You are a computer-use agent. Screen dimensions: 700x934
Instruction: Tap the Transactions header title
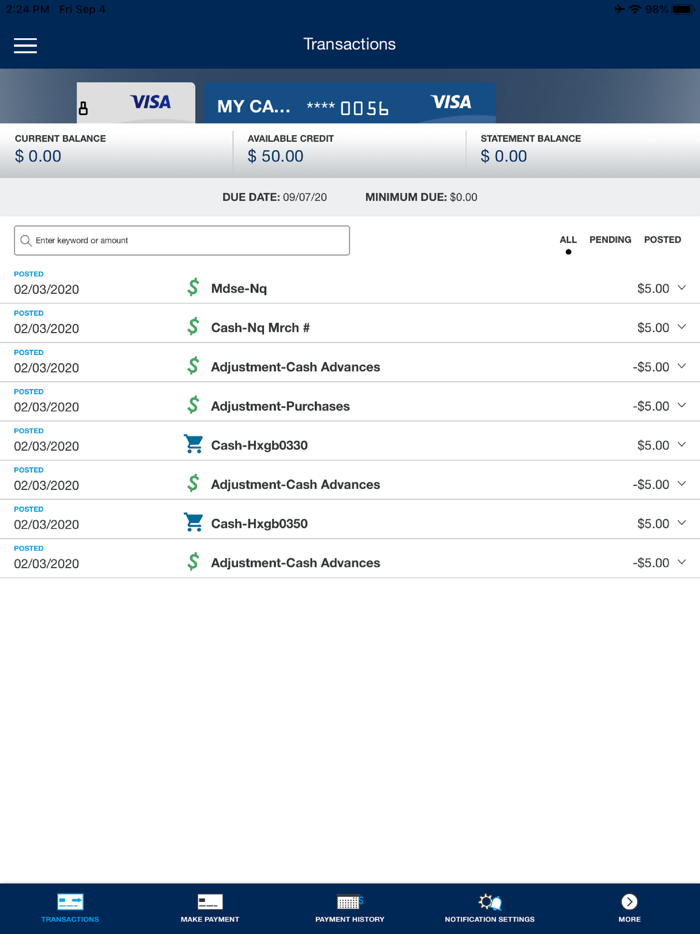pos(350,44)
